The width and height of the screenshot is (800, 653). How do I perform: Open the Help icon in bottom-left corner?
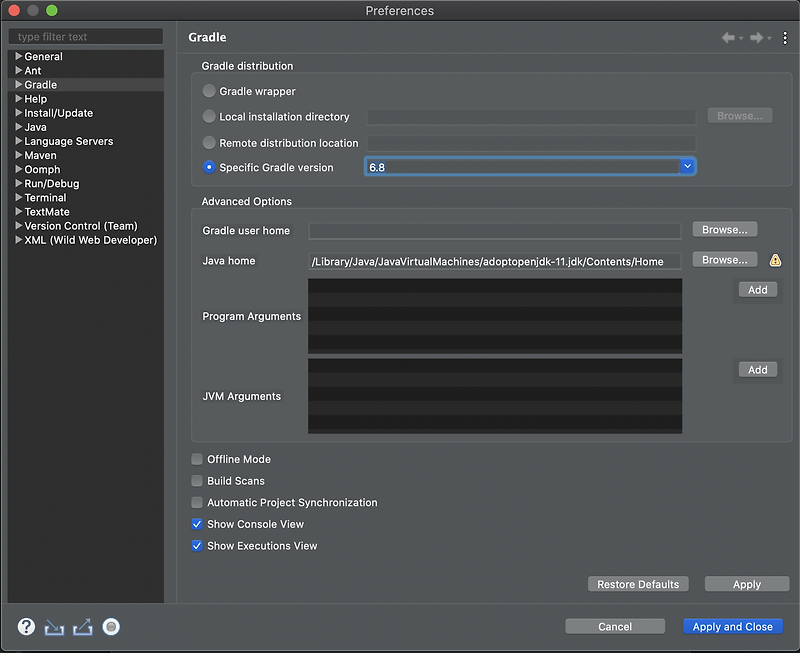click(24, 627)
